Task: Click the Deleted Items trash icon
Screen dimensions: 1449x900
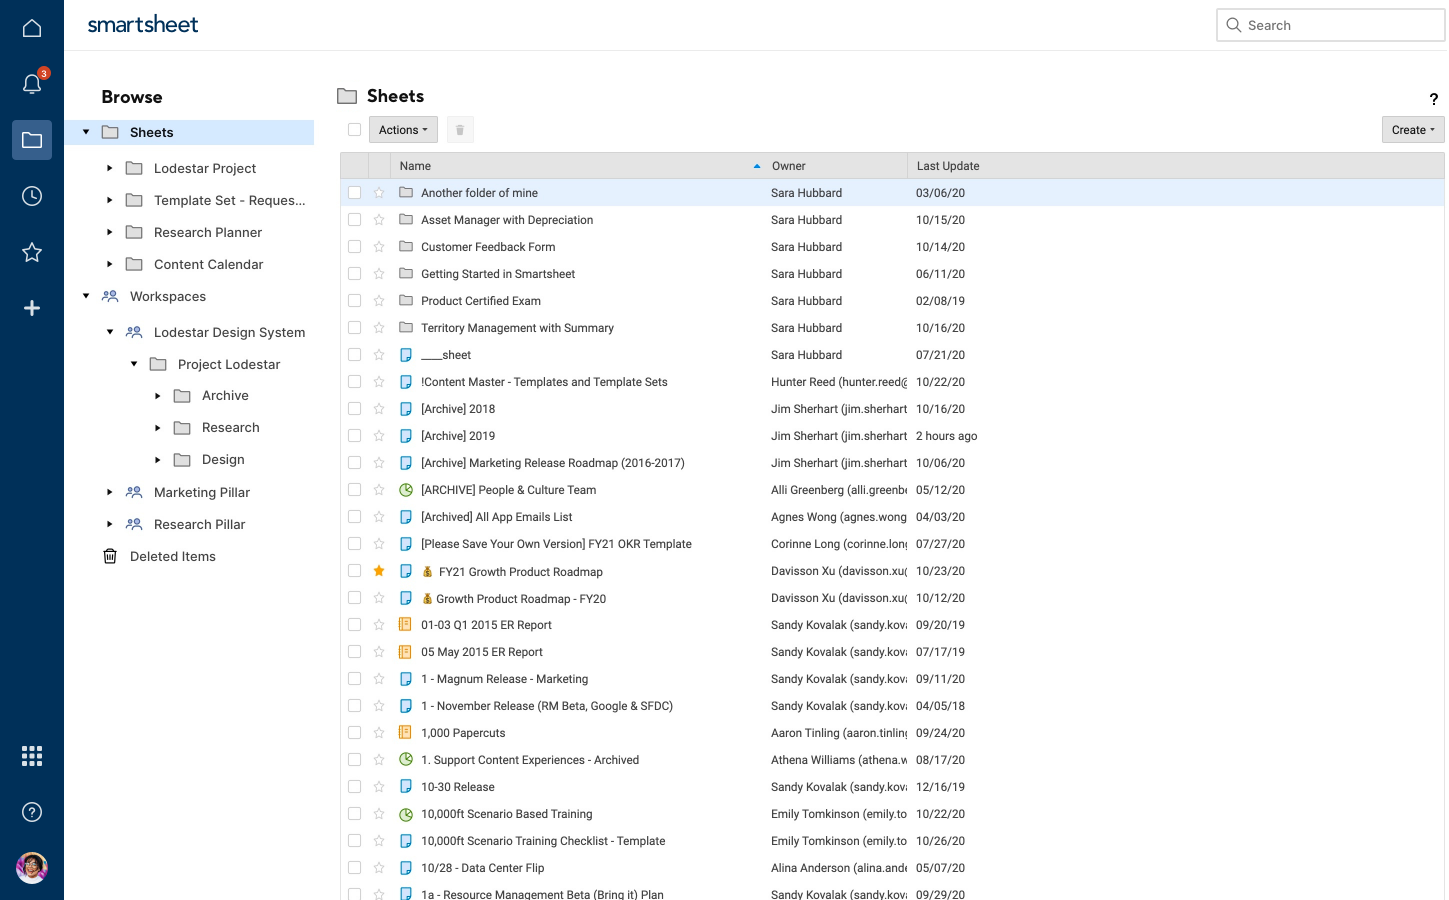Action: pos(110,556)
